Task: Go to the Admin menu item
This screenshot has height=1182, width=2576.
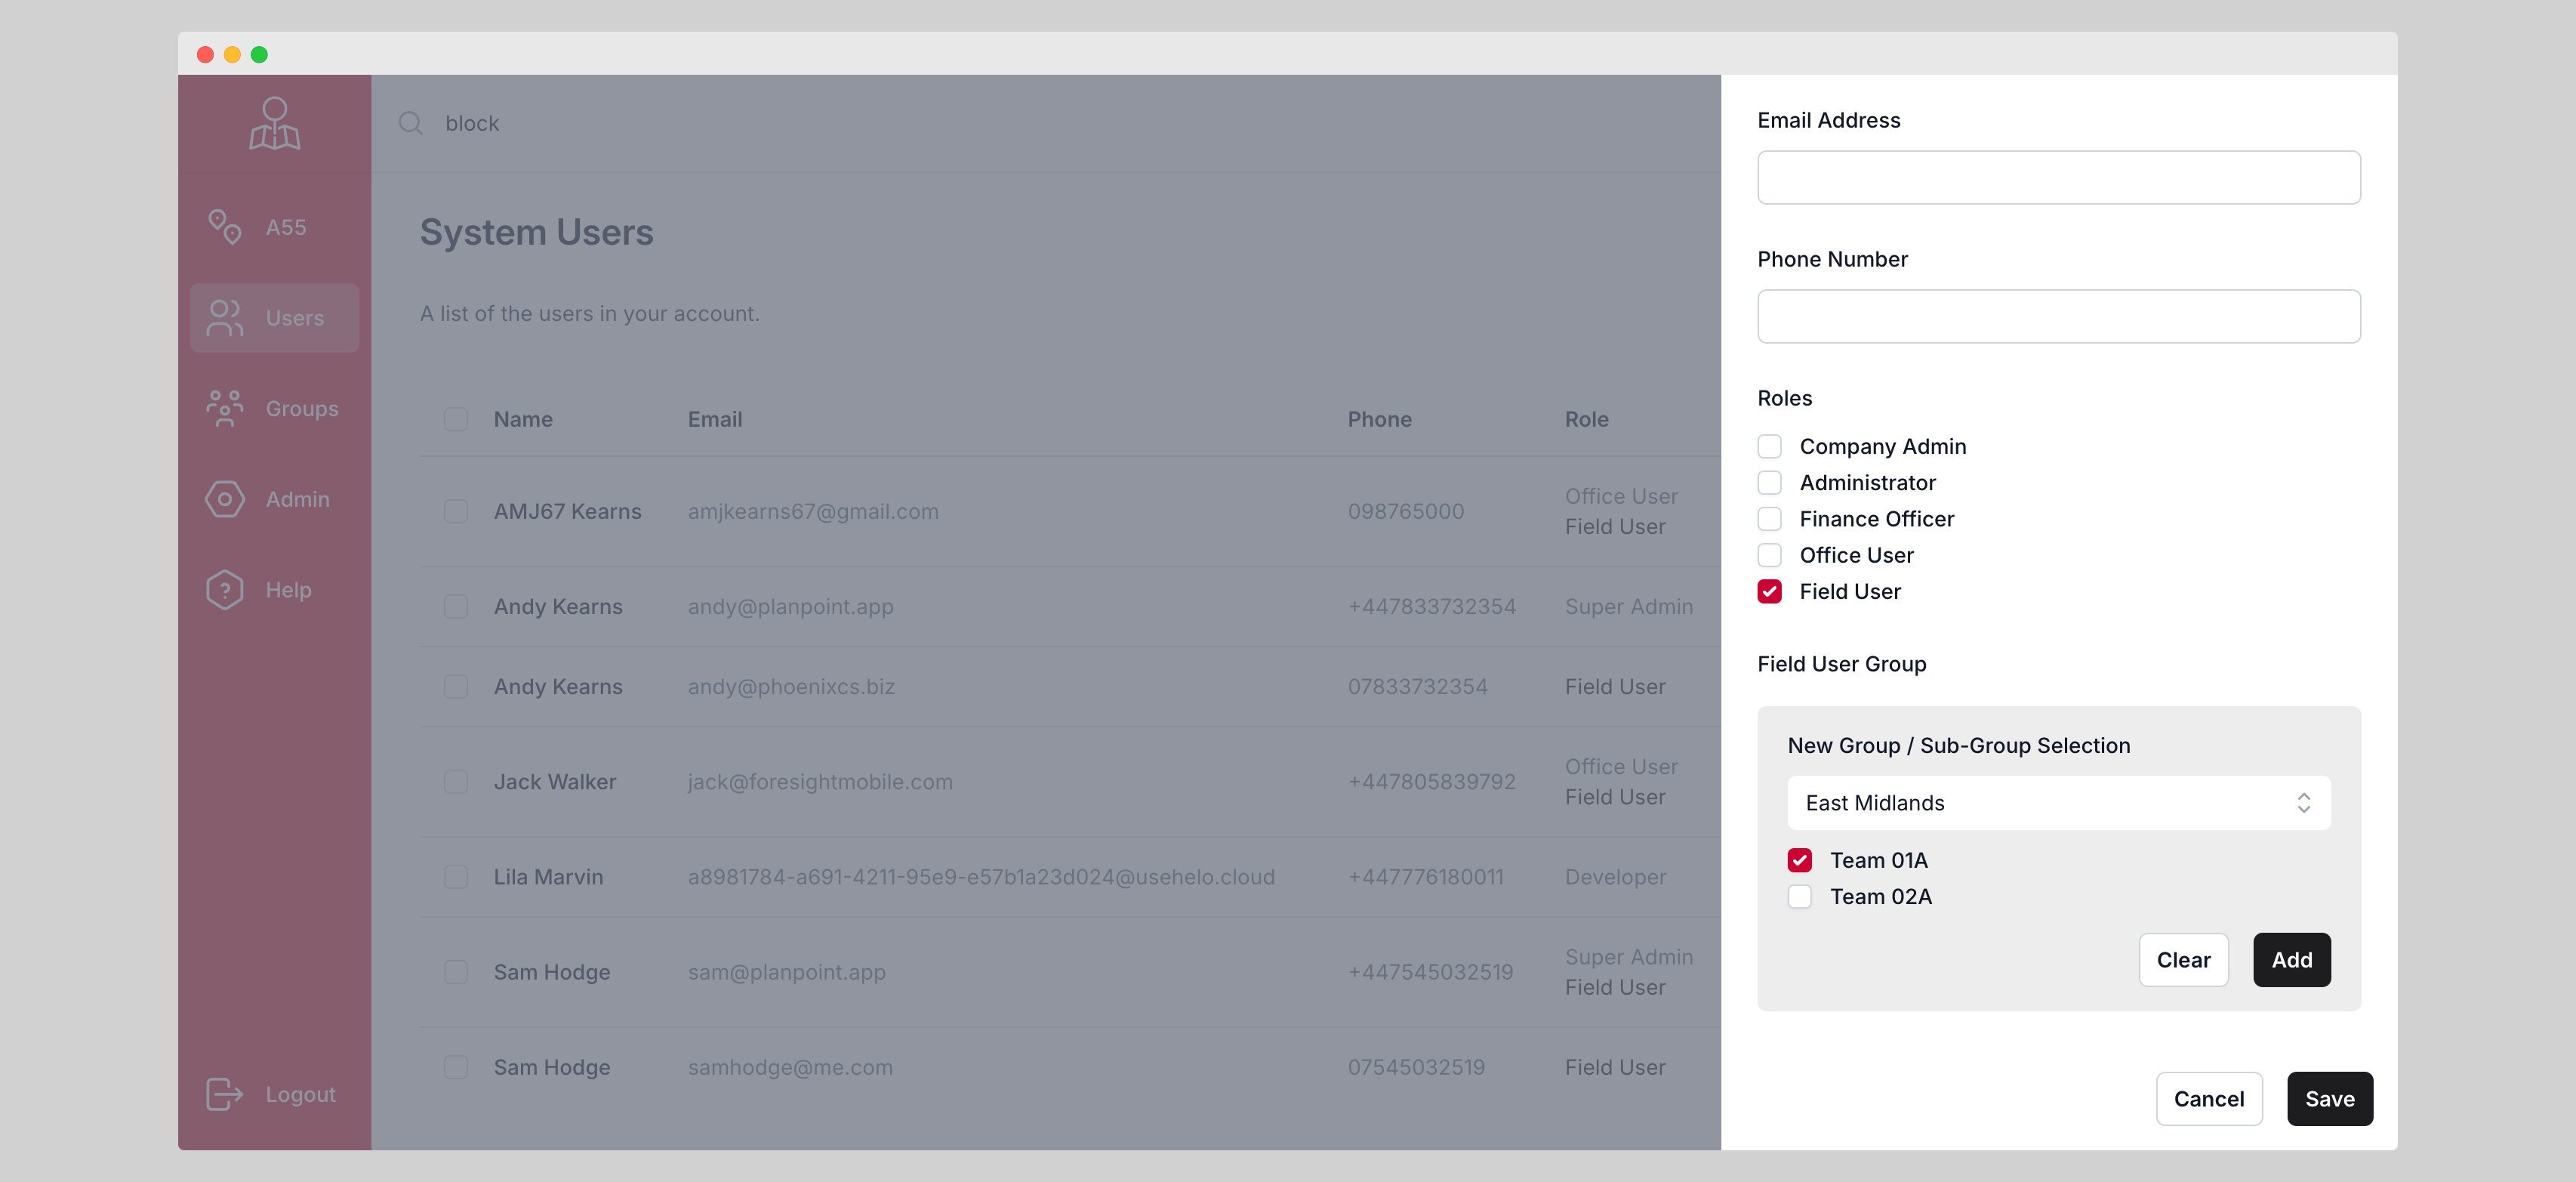Action: click(297, 499)
